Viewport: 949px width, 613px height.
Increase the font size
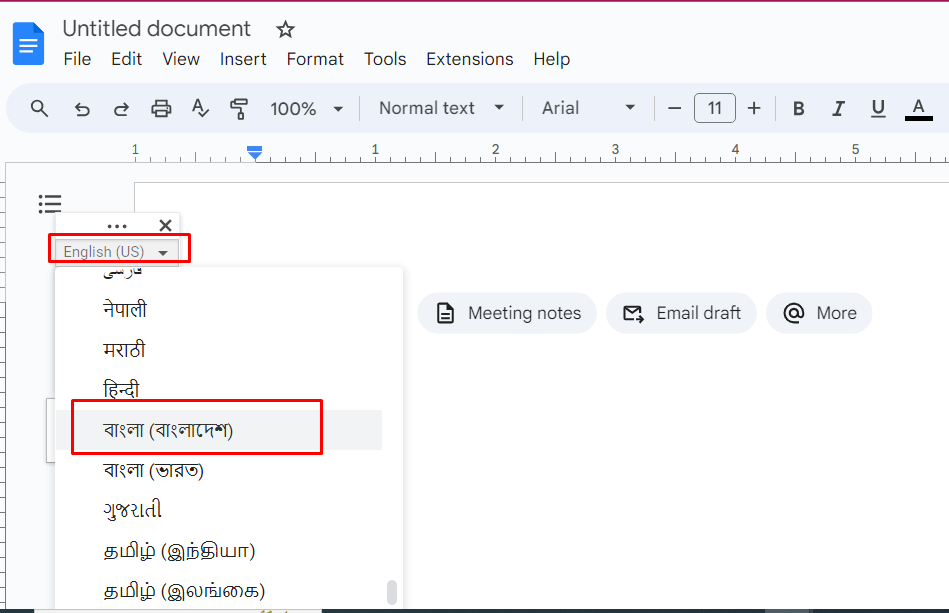point(754,108)
